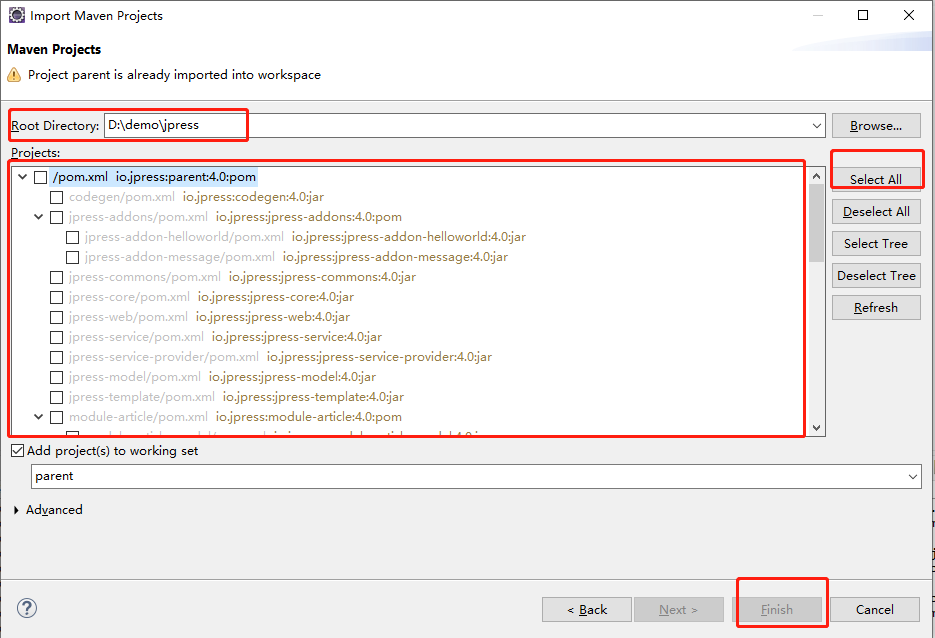Check the jpress-web/pom.xml checkbox

click(x=57, y=317)
